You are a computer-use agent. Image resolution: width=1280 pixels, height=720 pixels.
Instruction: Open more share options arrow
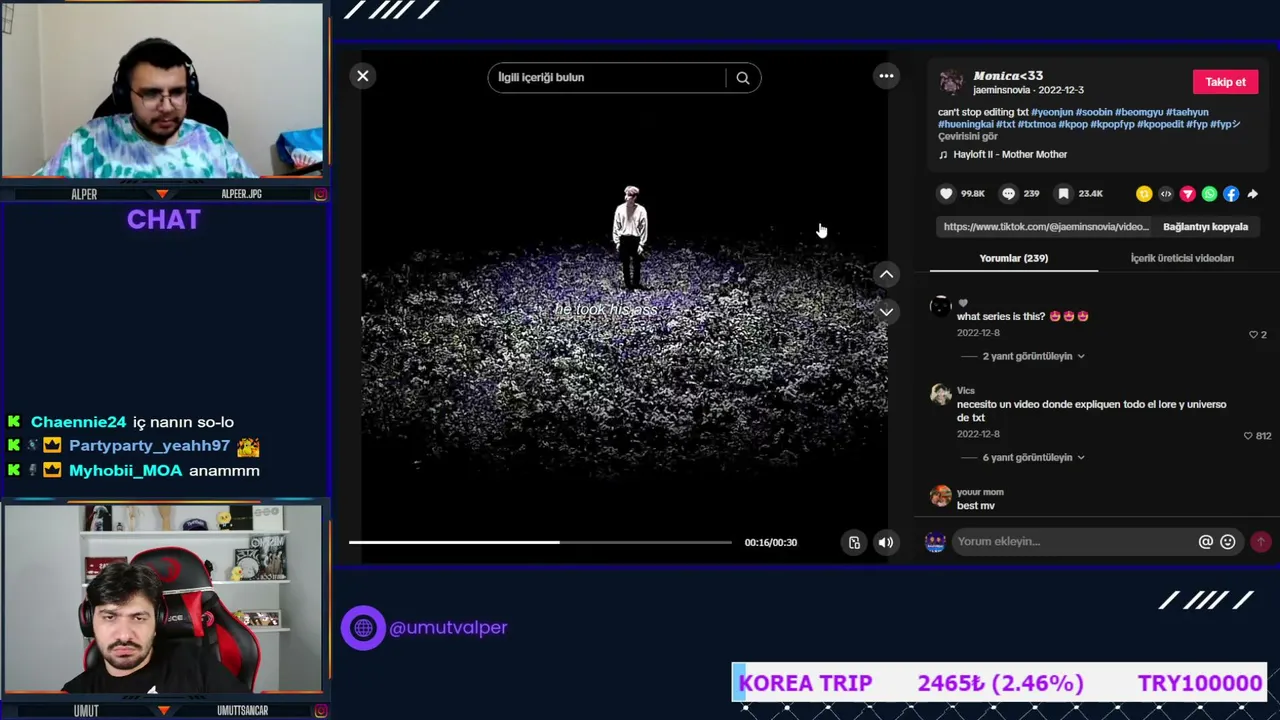click(x=1253, y=194)
